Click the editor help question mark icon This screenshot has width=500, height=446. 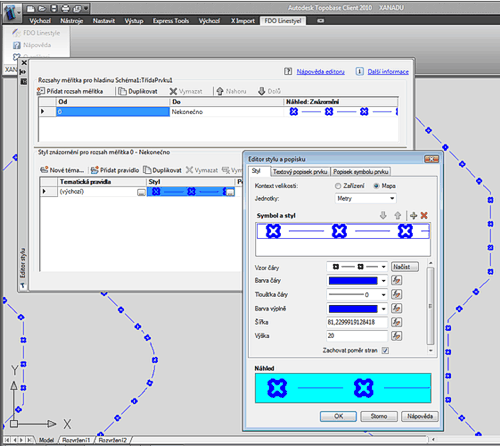288,71
